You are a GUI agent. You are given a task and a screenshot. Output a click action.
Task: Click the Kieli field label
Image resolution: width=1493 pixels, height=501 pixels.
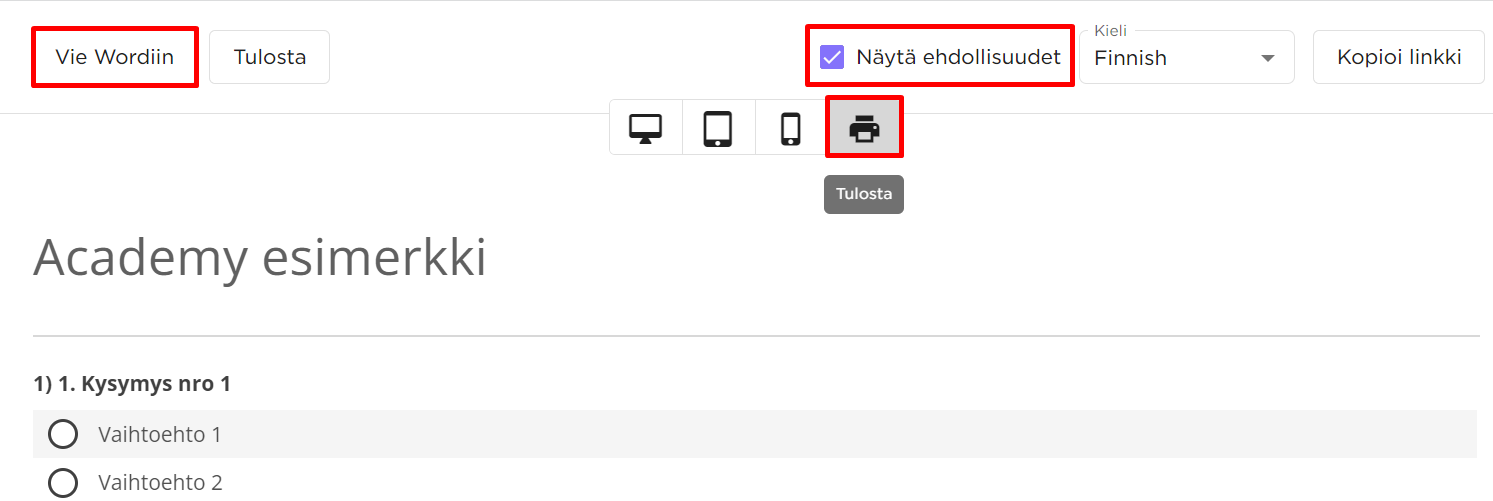pyautogui.click(x=1110, y=31)
